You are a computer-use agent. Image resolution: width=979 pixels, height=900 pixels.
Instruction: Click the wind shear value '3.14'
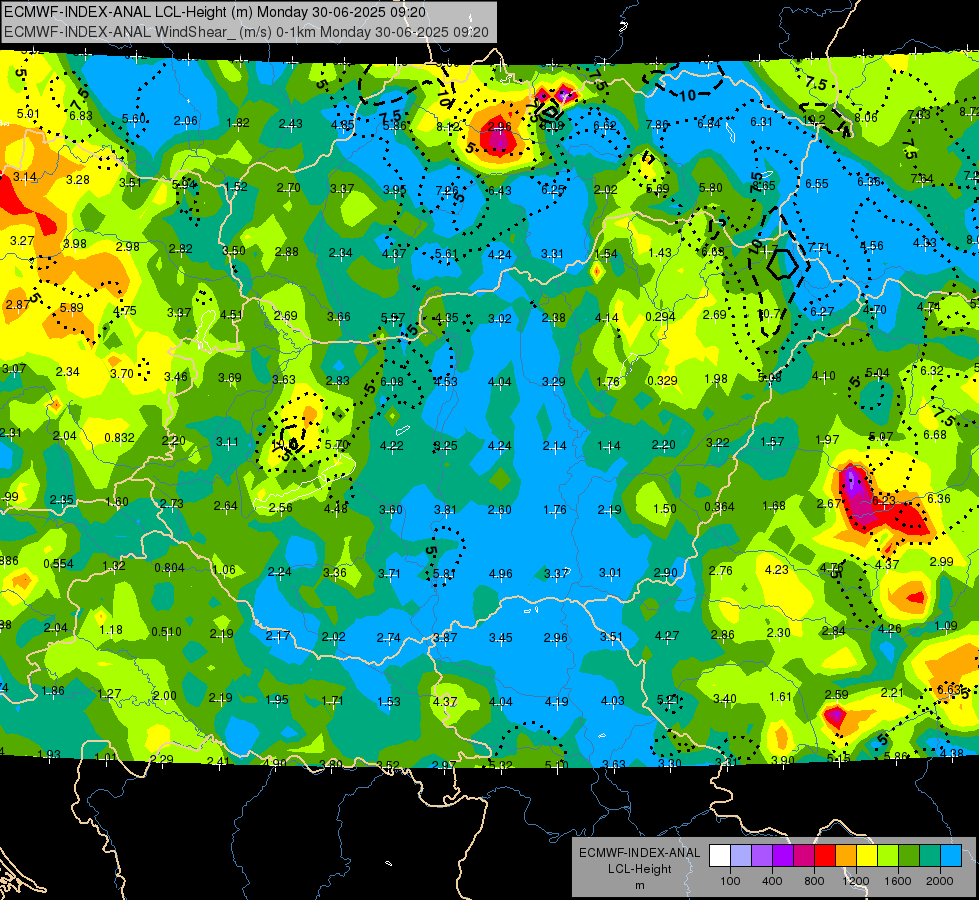pyautogui.click(x=25, y=177)
